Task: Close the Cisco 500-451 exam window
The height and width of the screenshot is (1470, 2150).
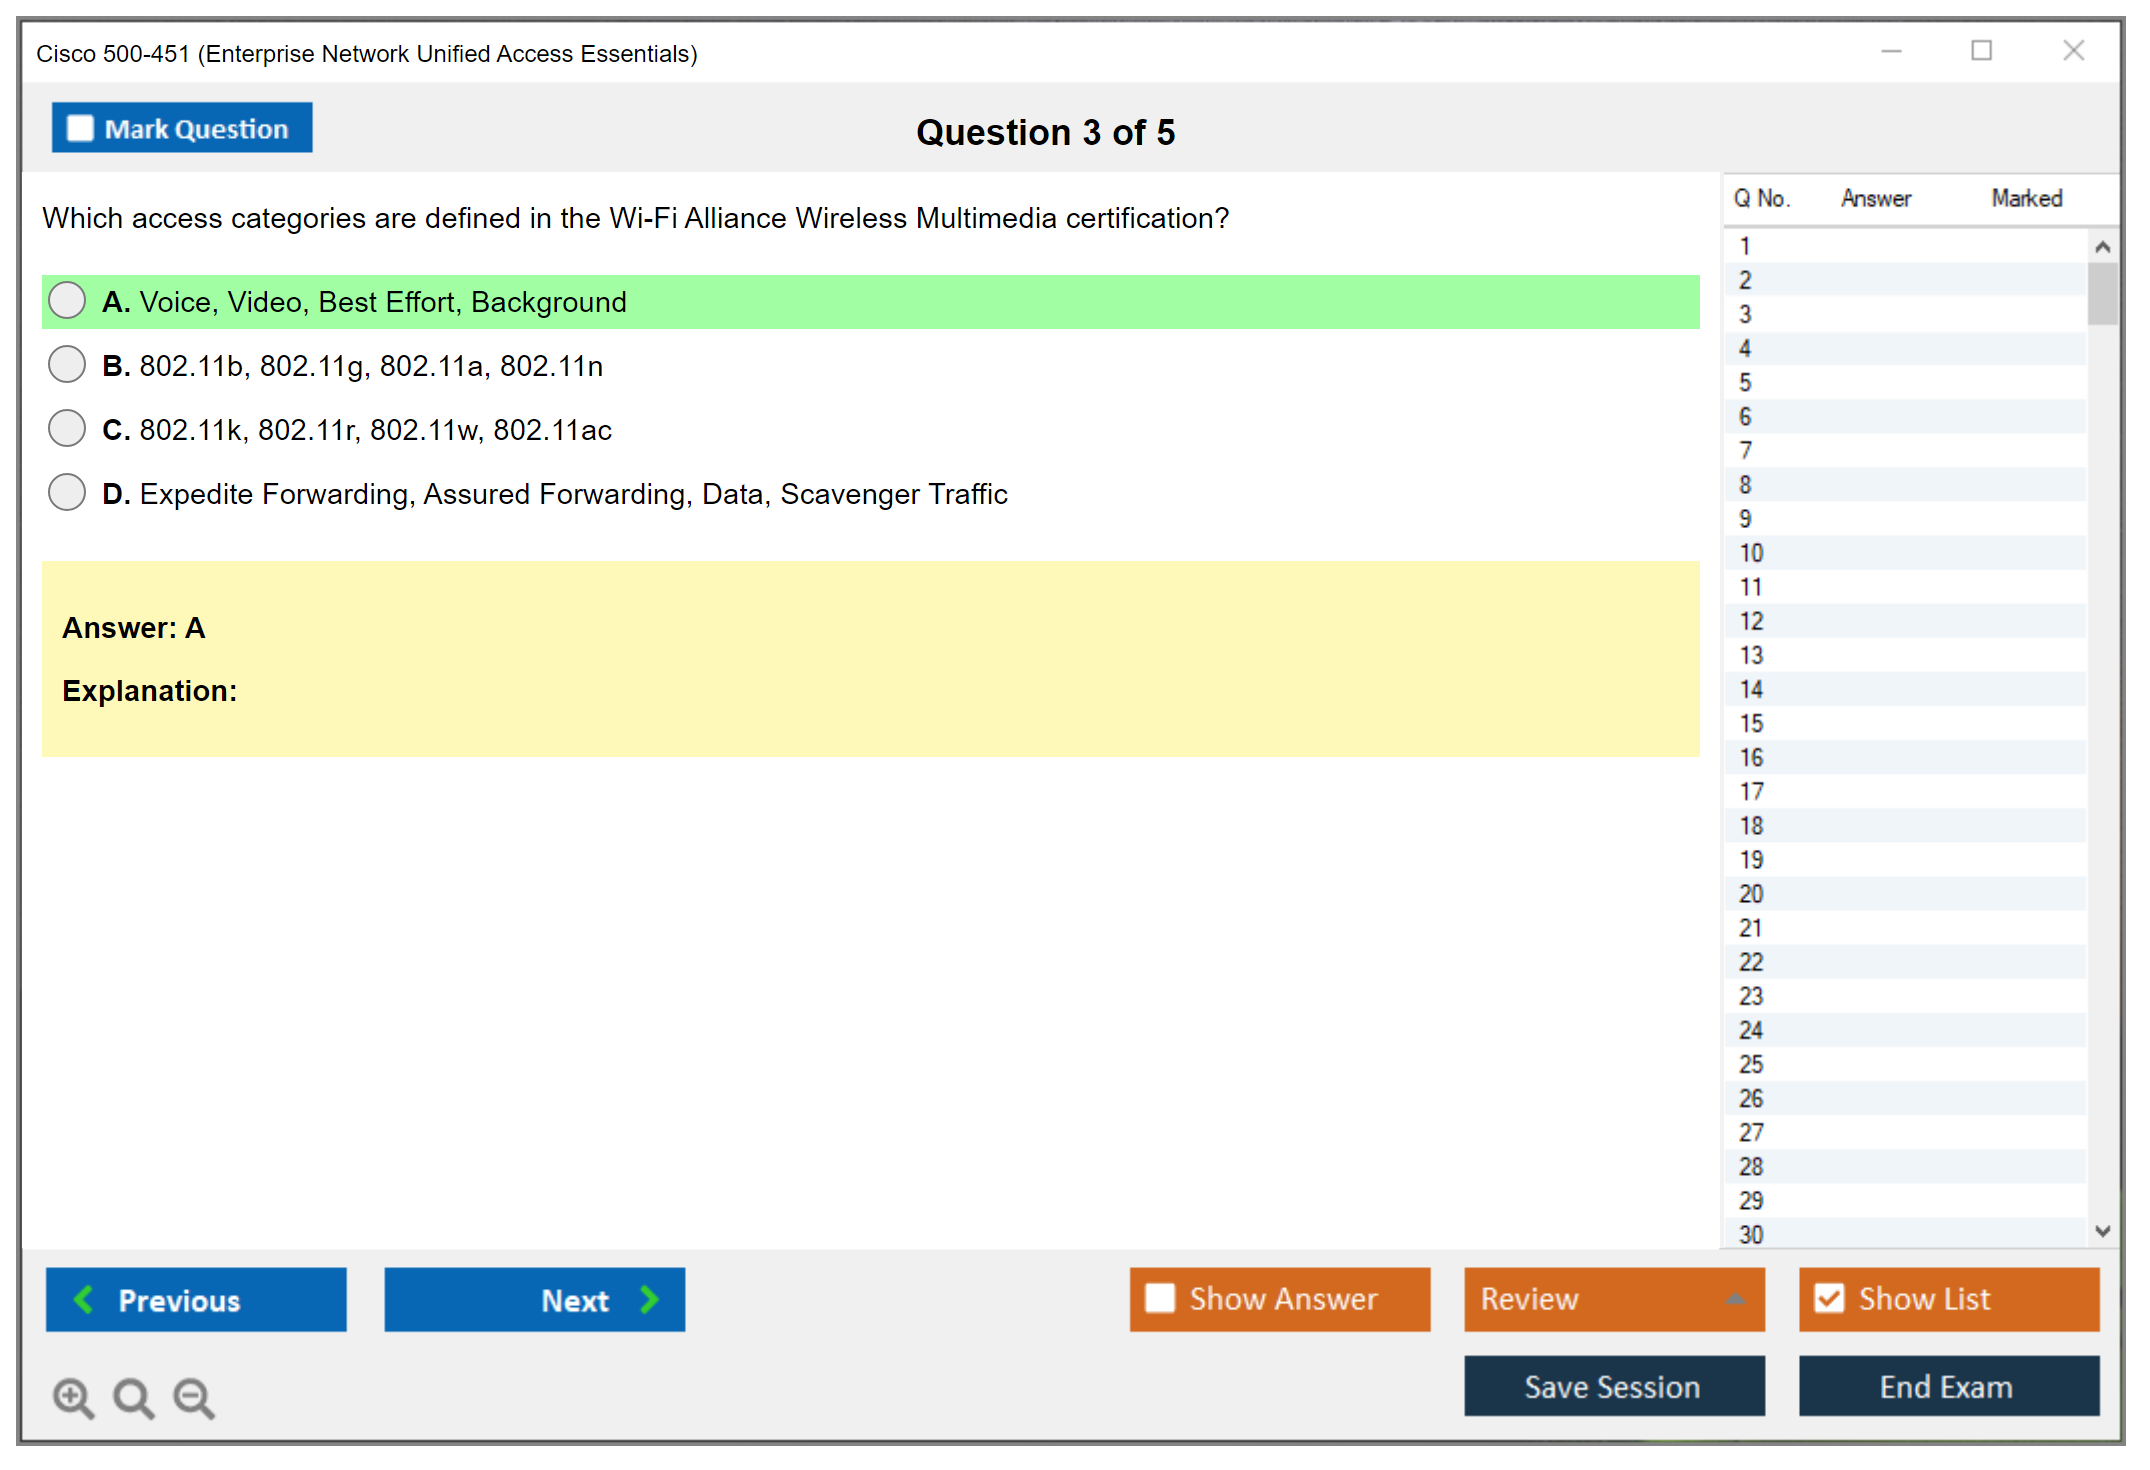Action: (2073, 51)
